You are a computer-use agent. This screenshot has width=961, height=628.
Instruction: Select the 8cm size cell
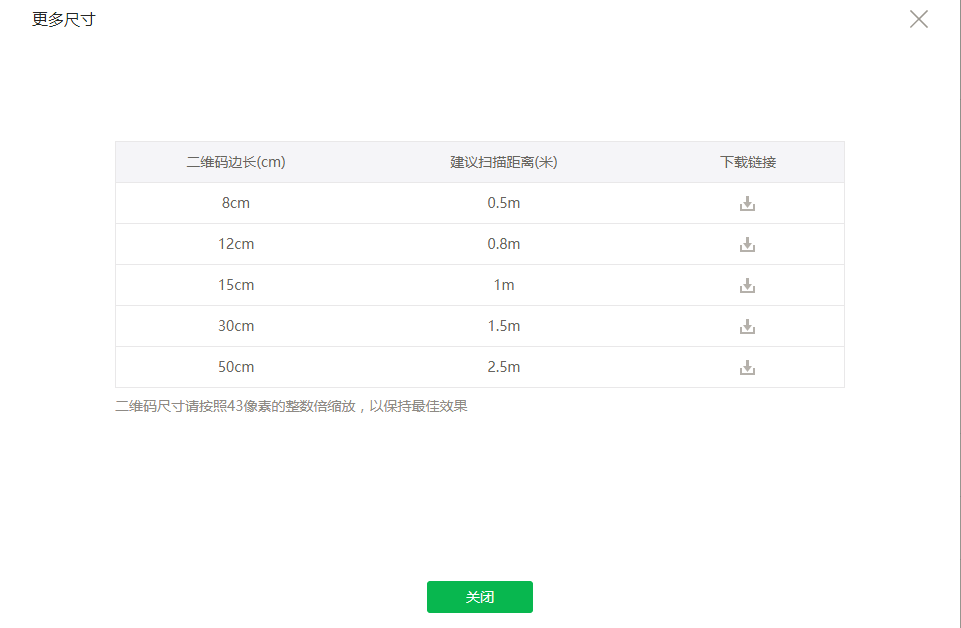(x=236, y=203)
